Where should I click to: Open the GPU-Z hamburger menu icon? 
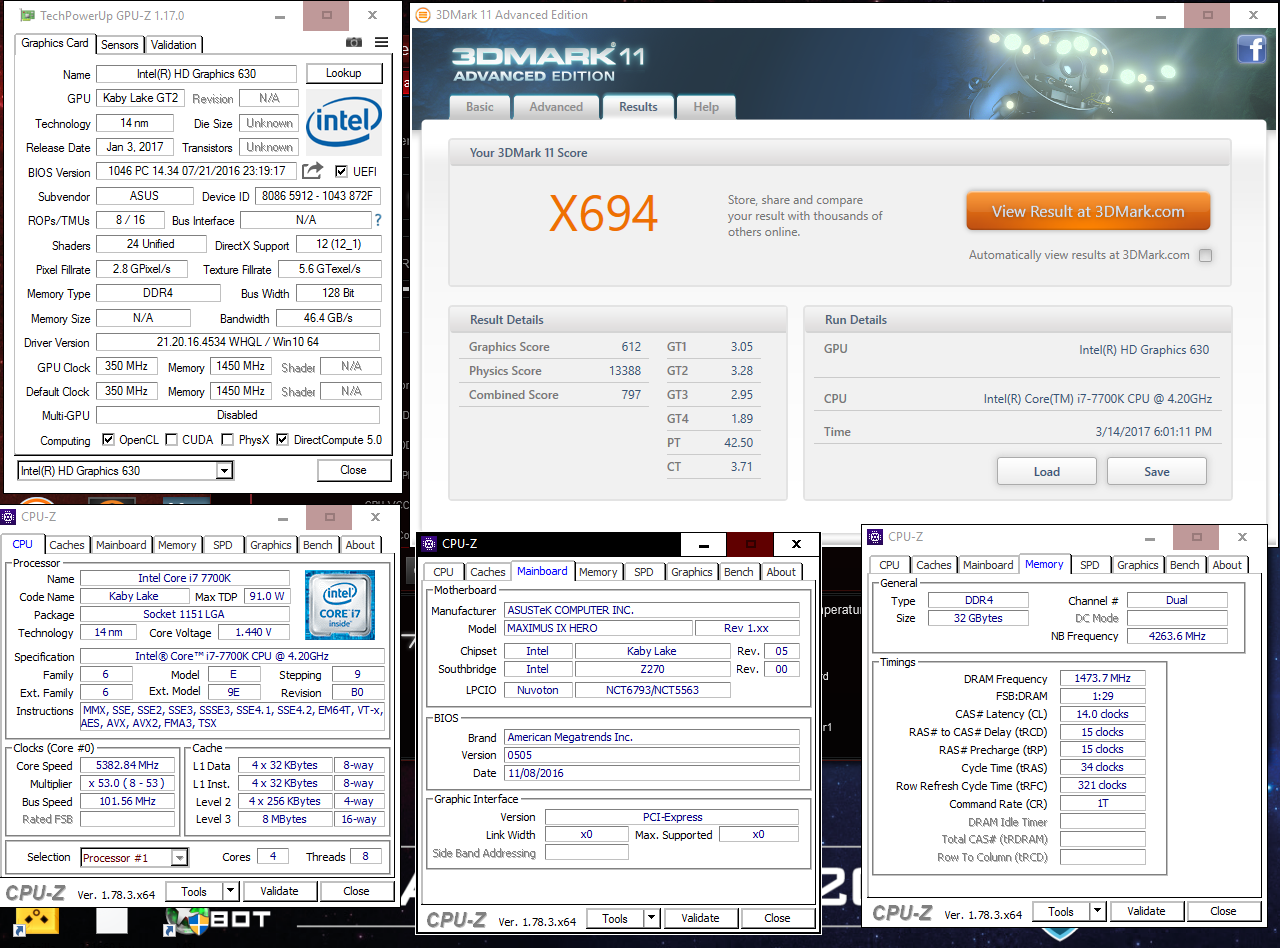coord(381,42)
